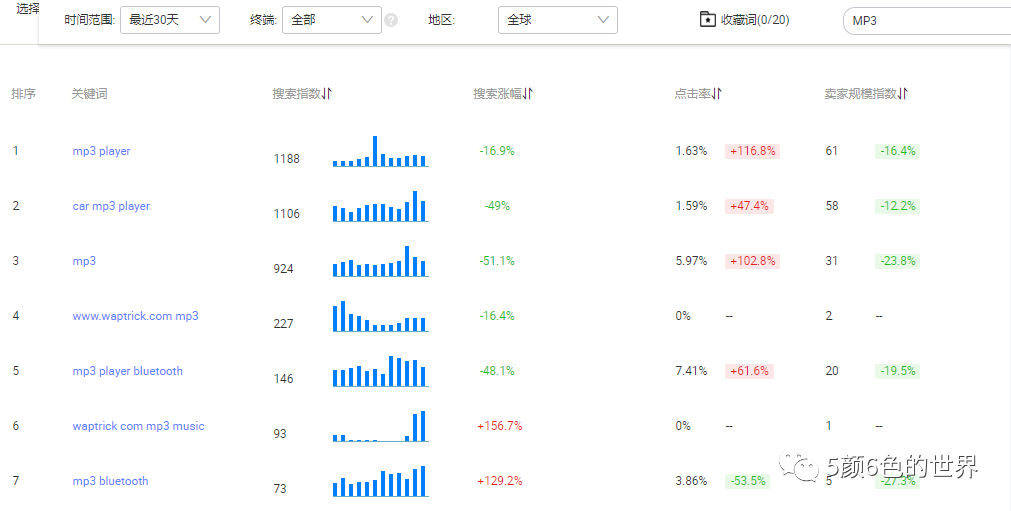This screenshot has height=511, width=1011.
Task: Click the search growth value -48.1%
Action: tap(497, 371)
